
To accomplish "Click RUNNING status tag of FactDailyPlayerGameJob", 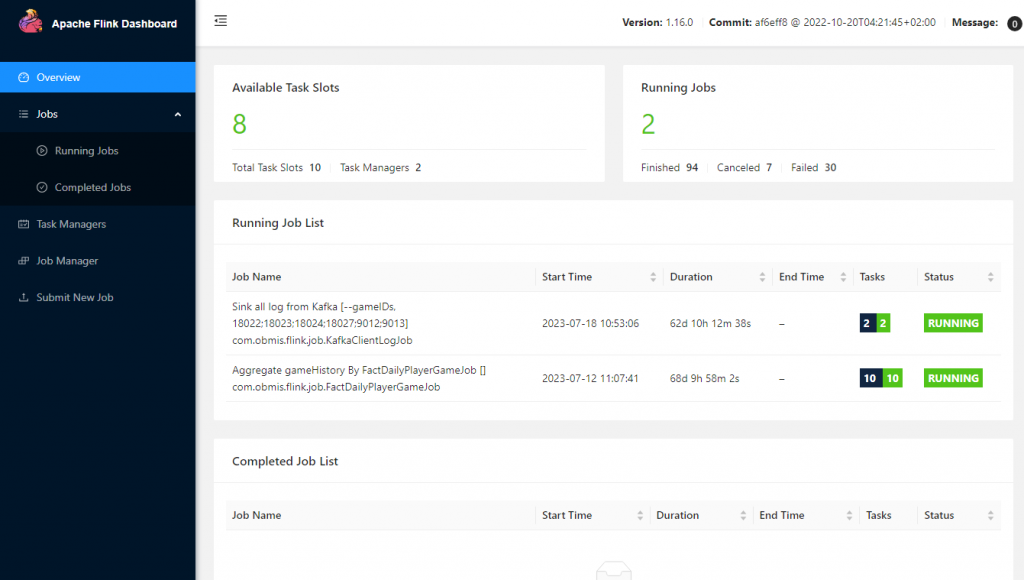I will (x=953, y=378).
